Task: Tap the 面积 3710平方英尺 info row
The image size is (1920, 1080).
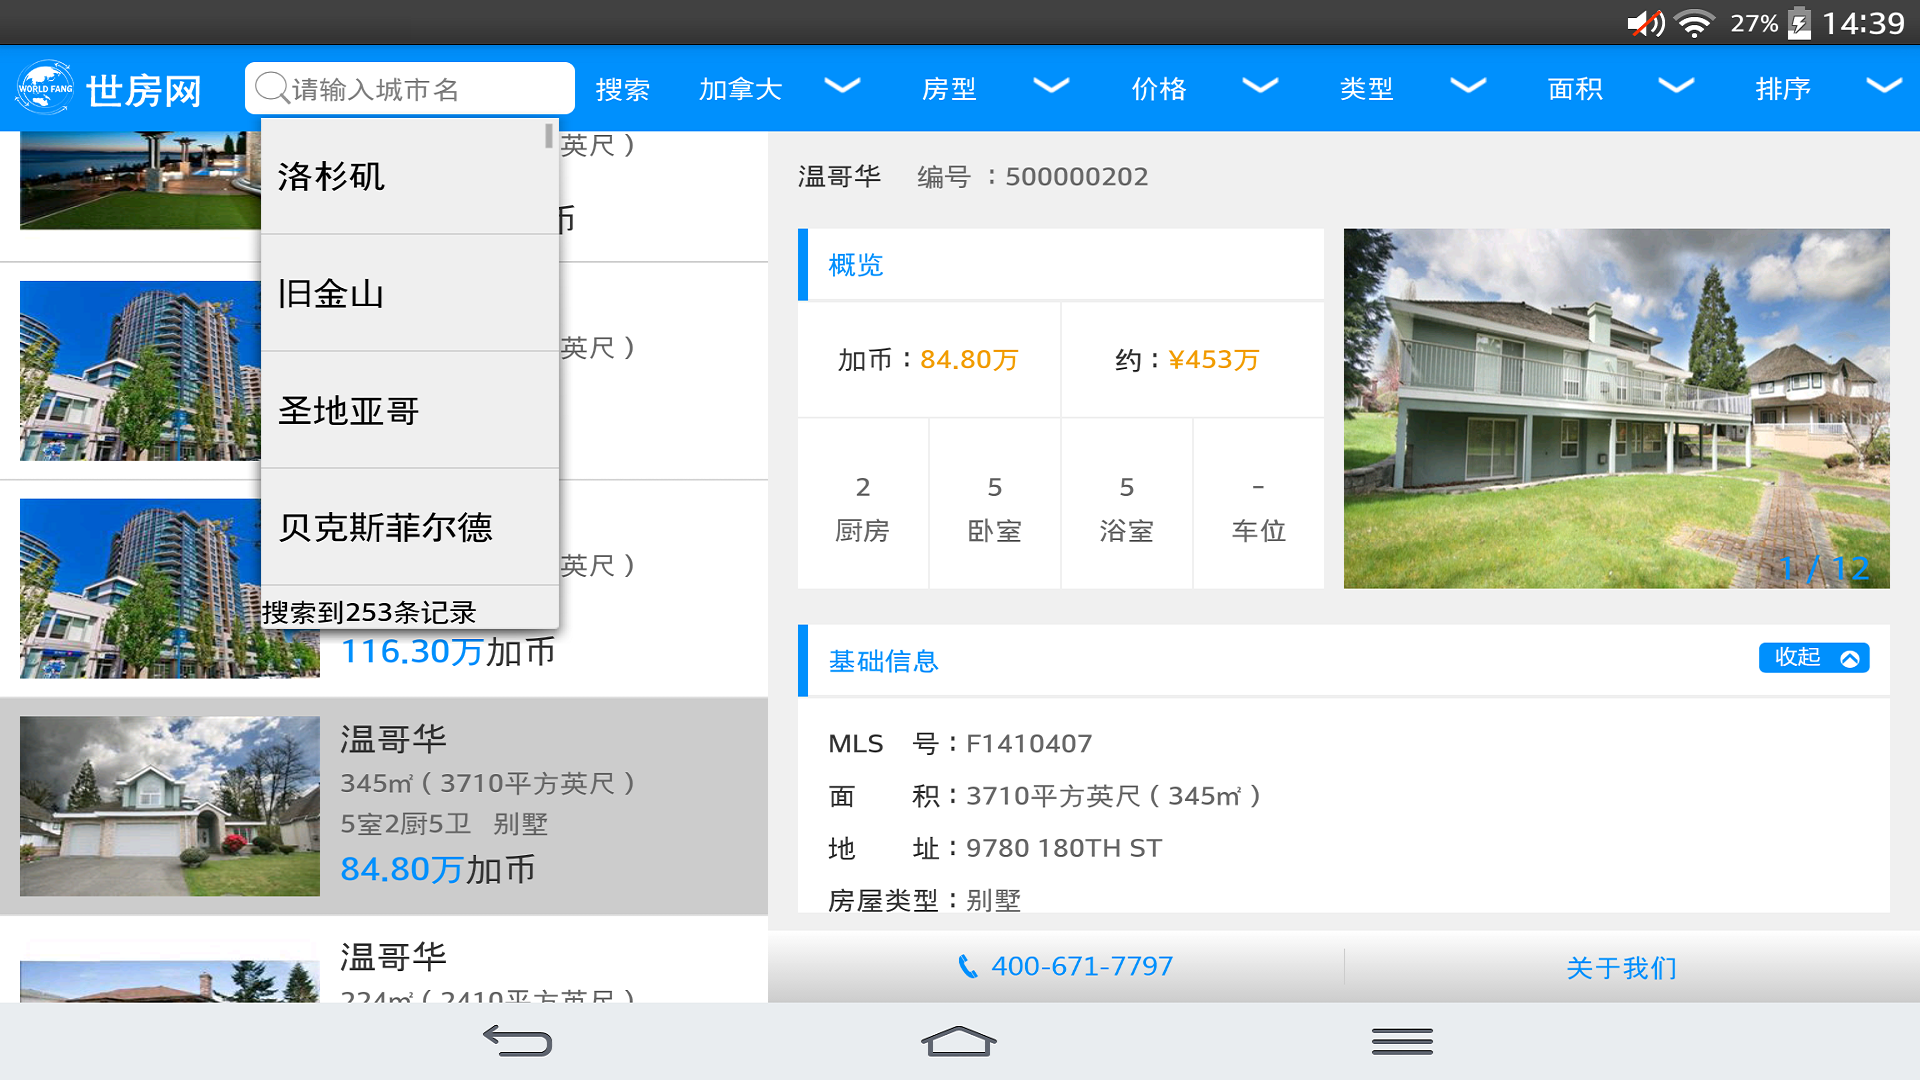Action: click(1045, 796)
